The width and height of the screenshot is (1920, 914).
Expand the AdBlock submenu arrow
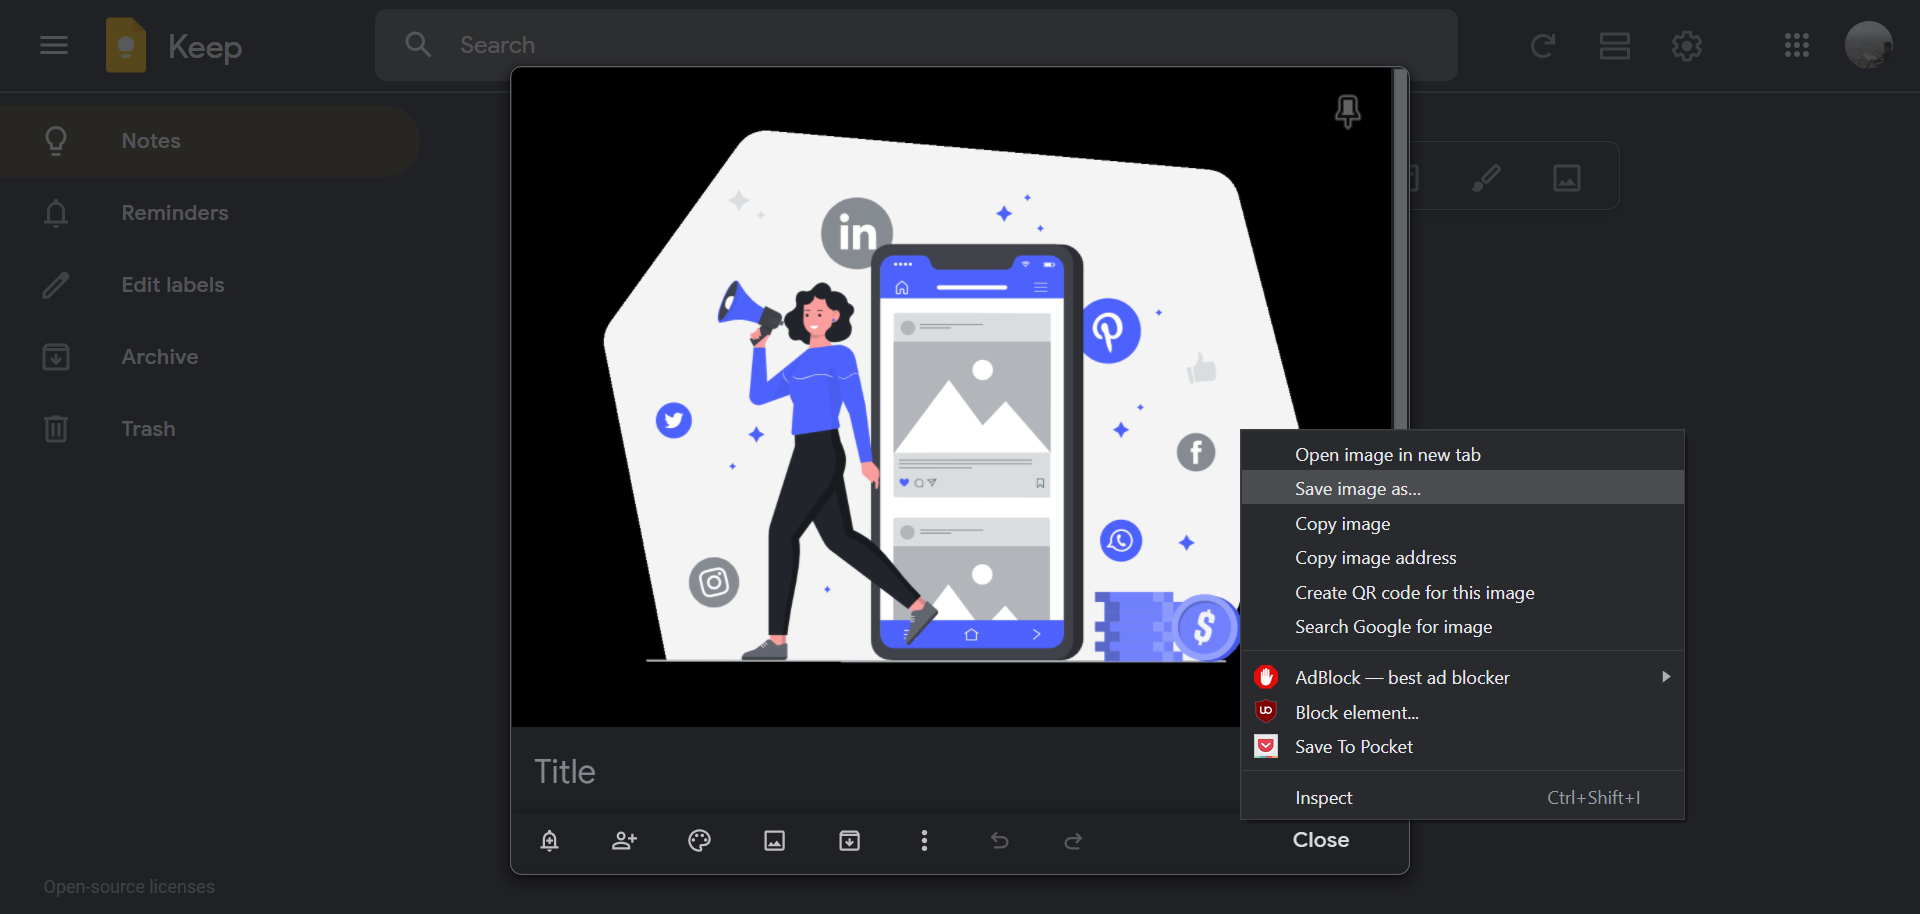[1666, 677]
